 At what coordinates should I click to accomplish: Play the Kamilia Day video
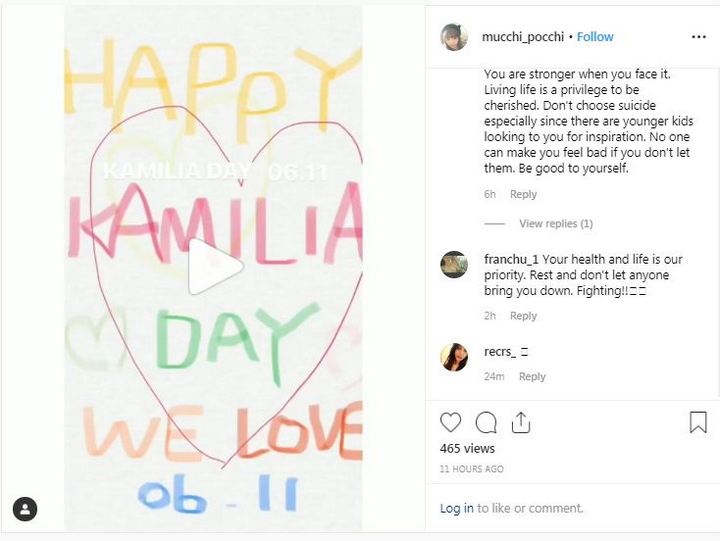[215, 268]
